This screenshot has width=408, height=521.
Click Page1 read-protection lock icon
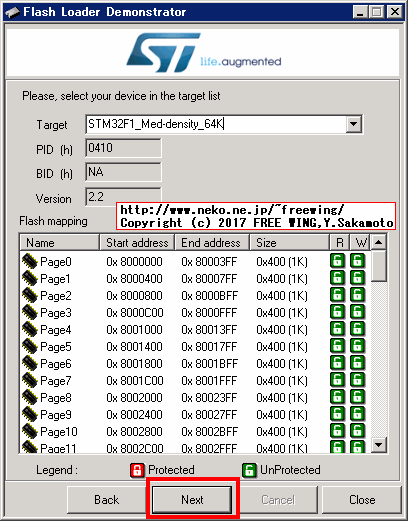pyautogui.click(x=337, y=278)
